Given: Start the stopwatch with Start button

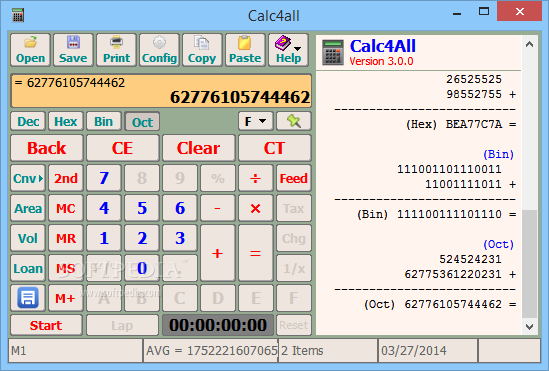Looking at the screenshot, I should coord(47,325).
